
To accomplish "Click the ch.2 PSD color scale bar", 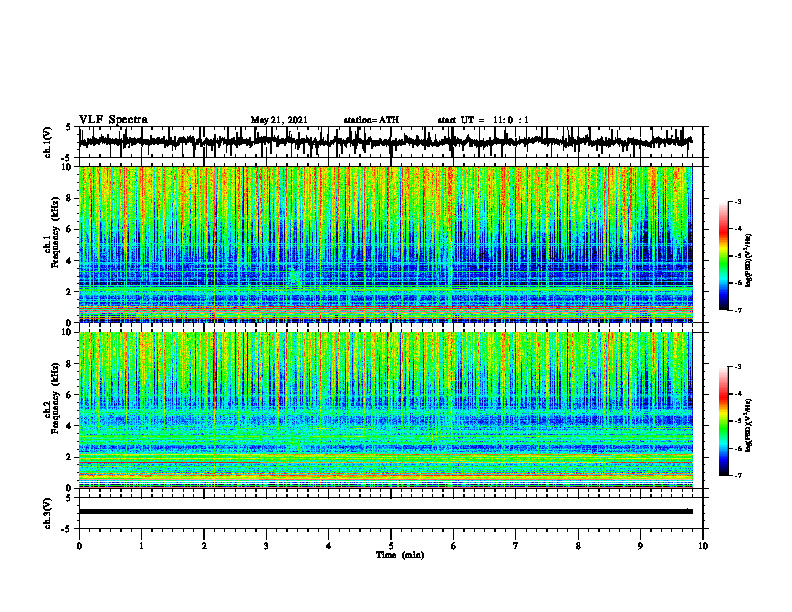I will pyautogui.click(x=724, y=421).
